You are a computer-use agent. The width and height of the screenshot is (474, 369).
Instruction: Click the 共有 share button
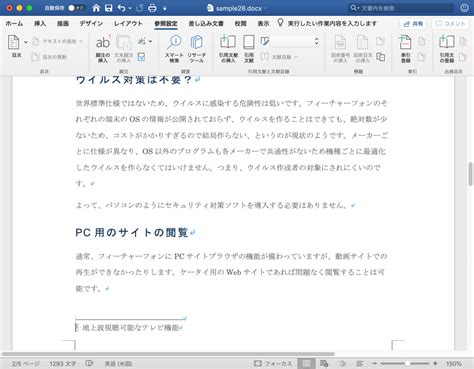(413, 24)
